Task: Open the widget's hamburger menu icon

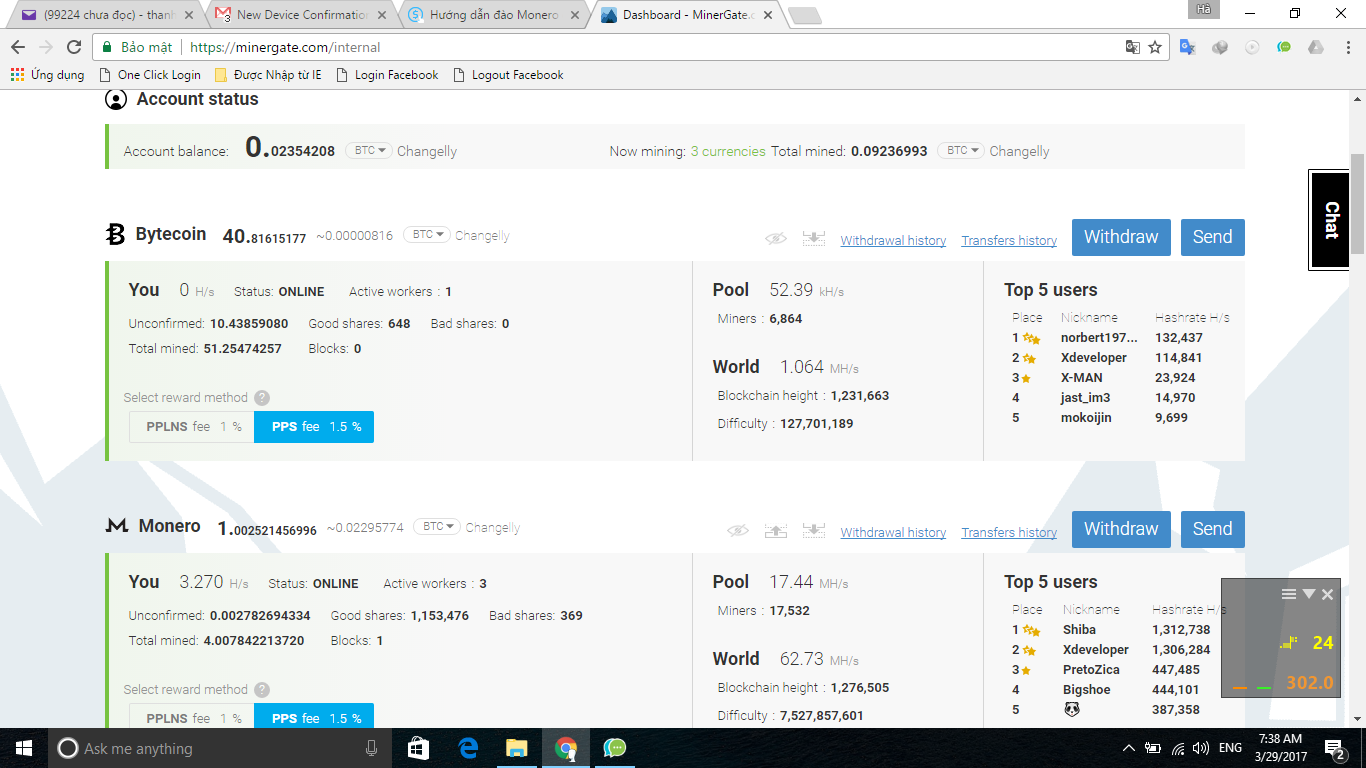Action: pos(1289,594)
